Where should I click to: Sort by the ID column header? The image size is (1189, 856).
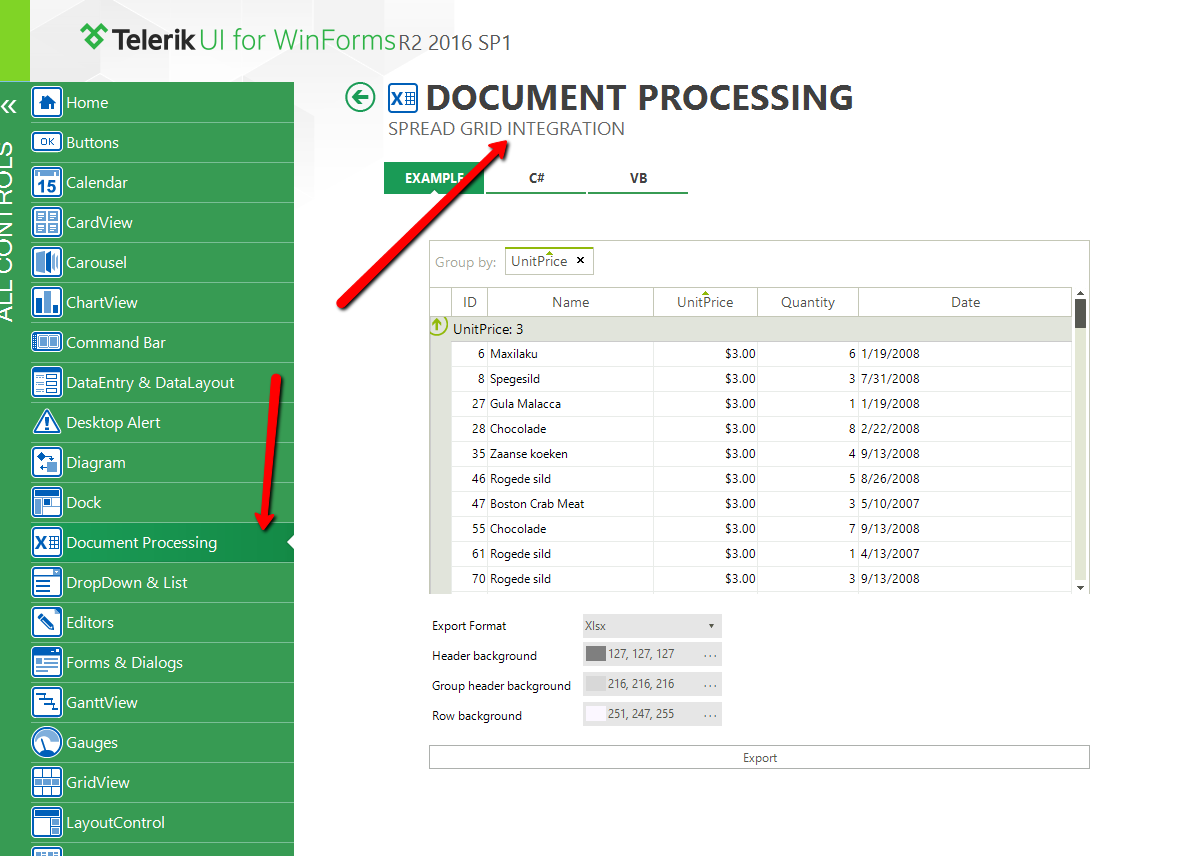coord(469,302)
